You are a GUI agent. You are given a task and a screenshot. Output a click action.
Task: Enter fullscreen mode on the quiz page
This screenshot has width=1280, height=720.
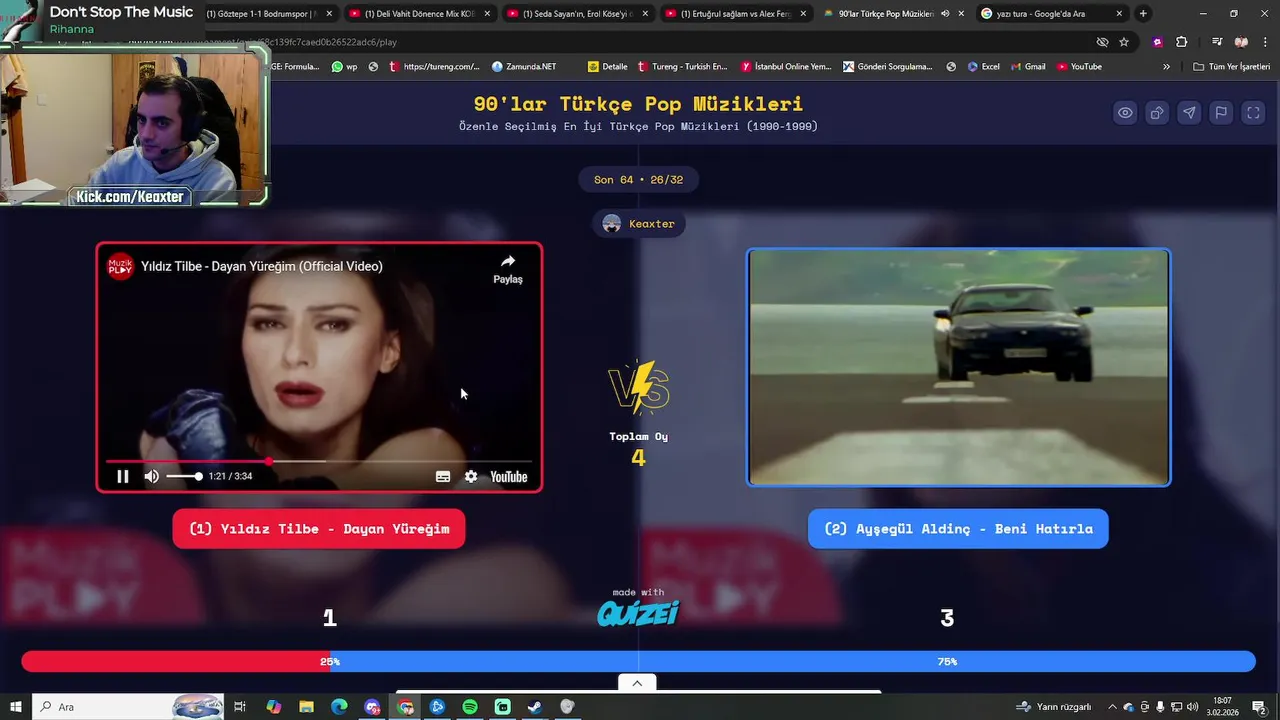click(1253, 113)
